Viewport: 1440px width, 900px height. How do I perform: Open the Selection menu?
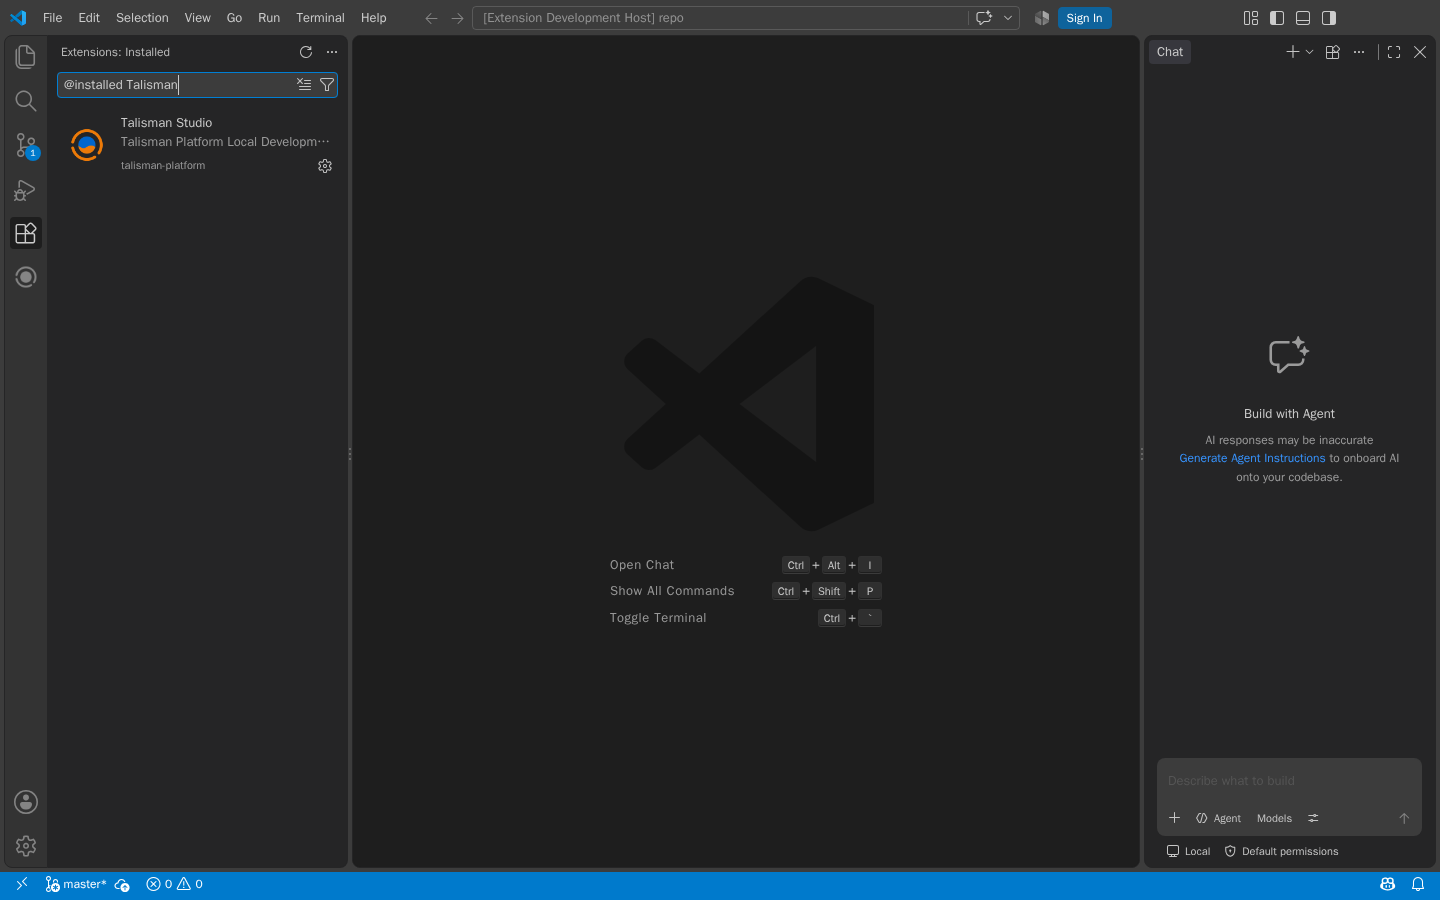click(142, 18)
